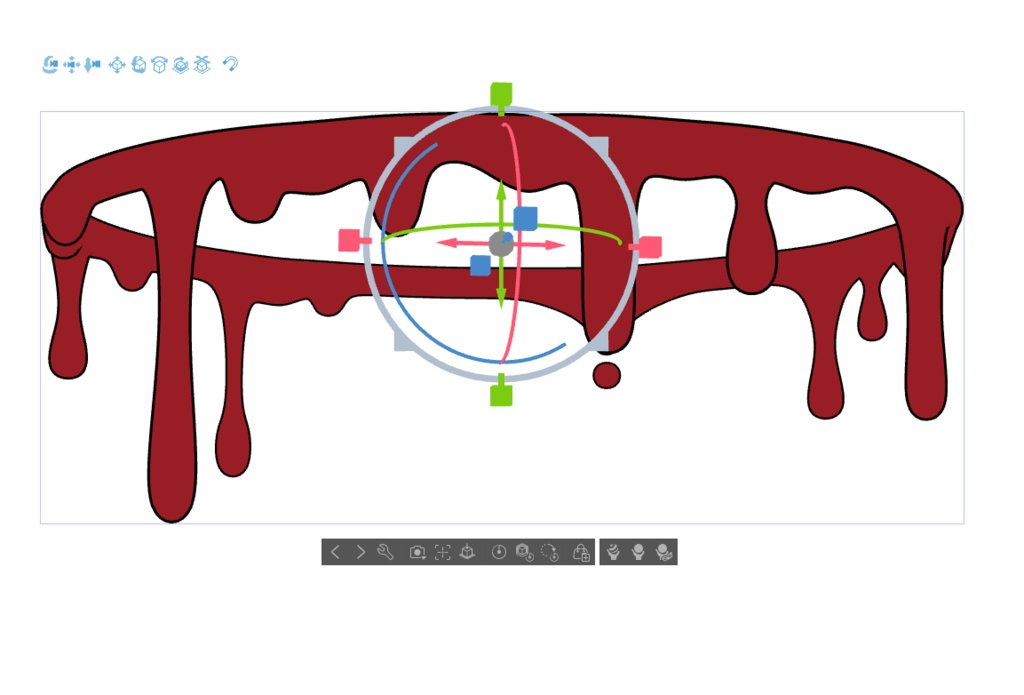Select the rotate object horizontally tool
The width and height of the screenshot is (1024, 695).
click(159, 65)
